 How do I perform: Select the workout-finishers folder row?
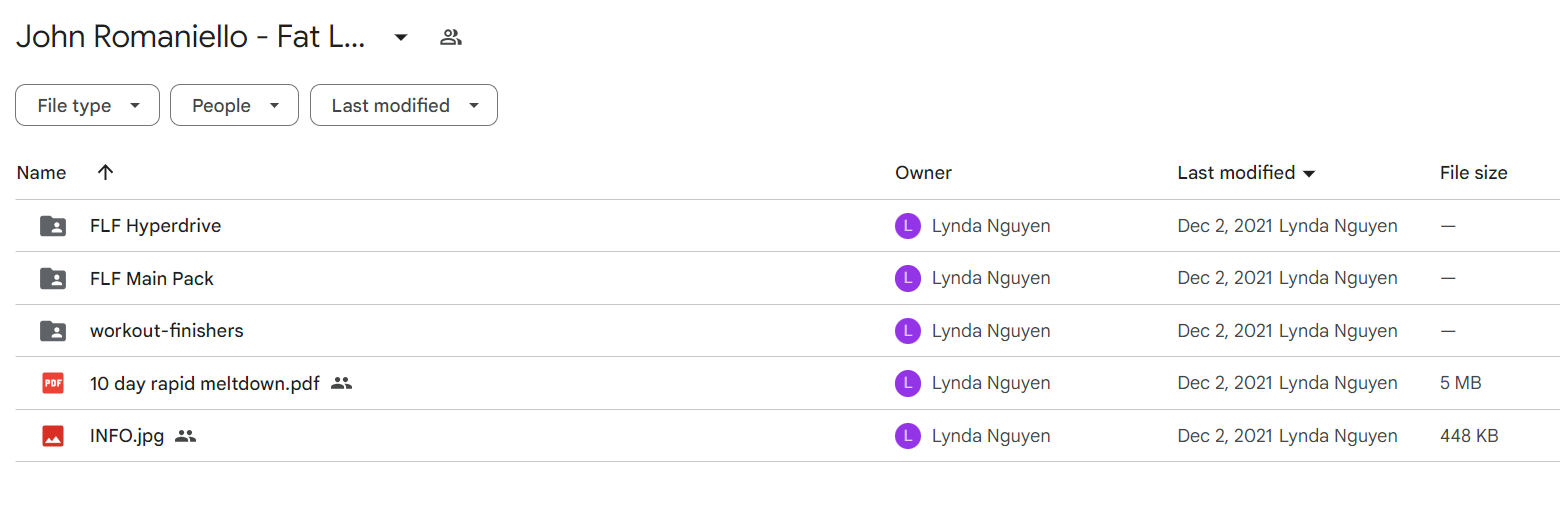coord(788,330)
